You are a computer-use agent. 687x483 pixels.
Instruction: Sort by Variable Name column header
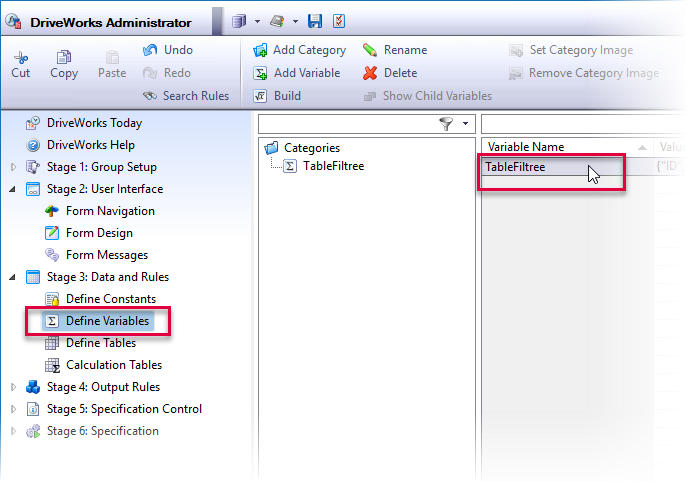pyautogui.click(x=567, y=147)
